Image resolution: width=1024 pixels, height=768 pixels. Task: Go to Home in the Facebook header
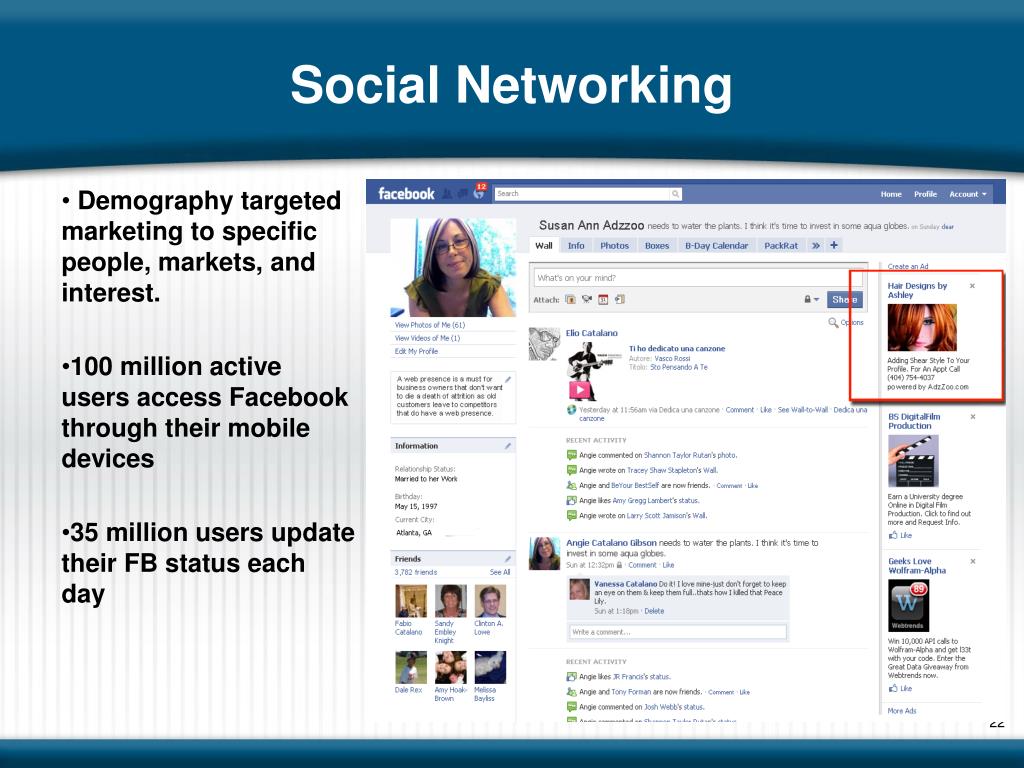(x=891, y=194)
